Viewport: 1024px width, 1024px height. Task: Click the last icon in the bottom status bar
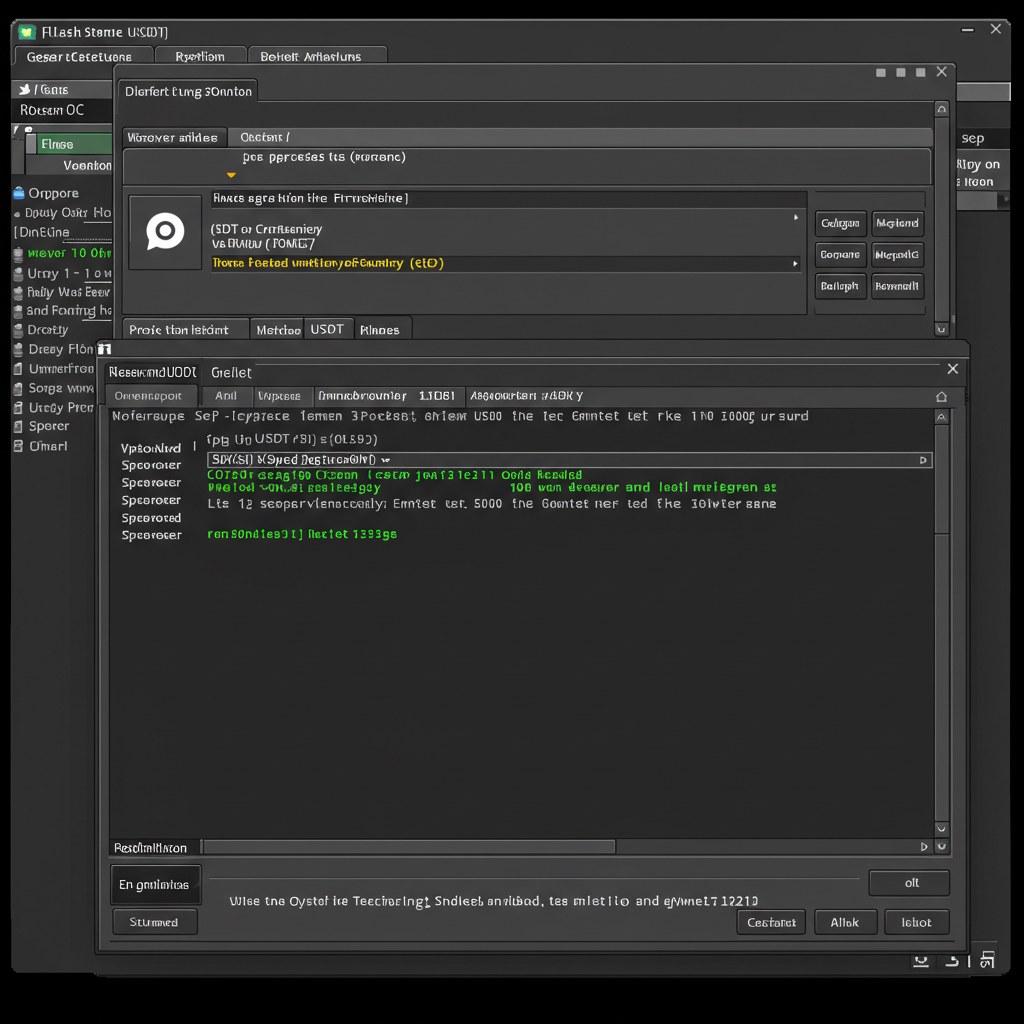[x=987, y=959]
